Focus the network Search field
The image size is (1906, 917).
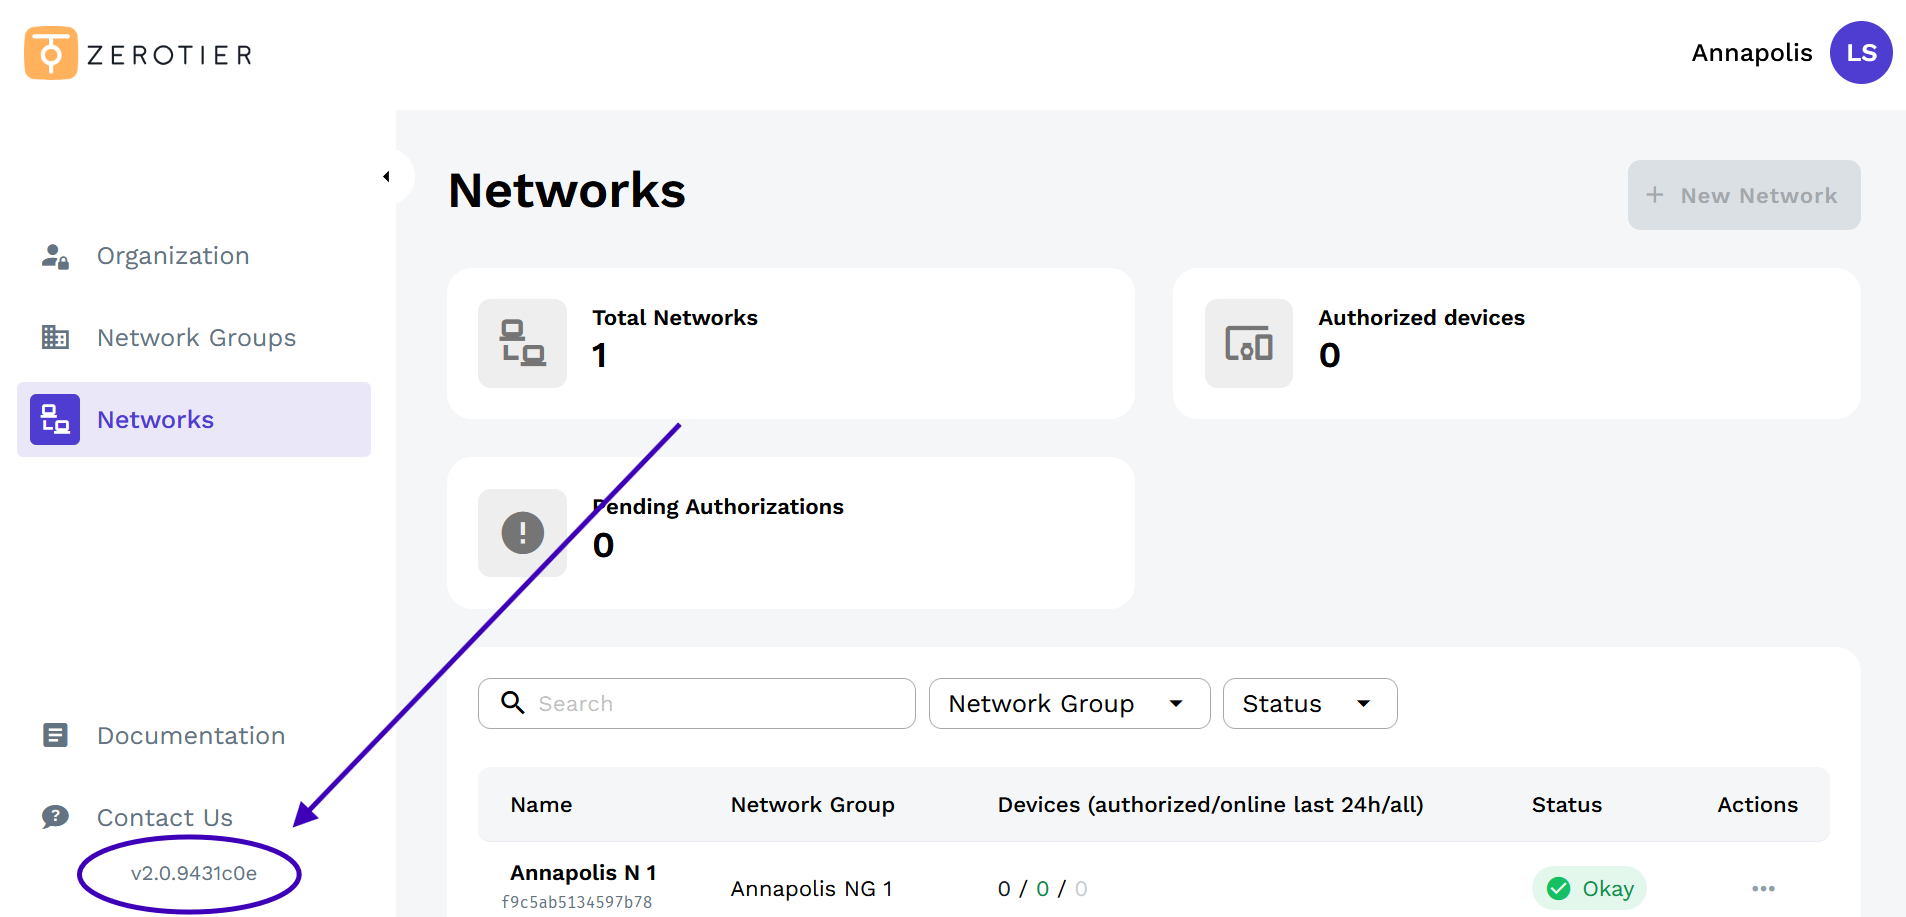point(720,704)
